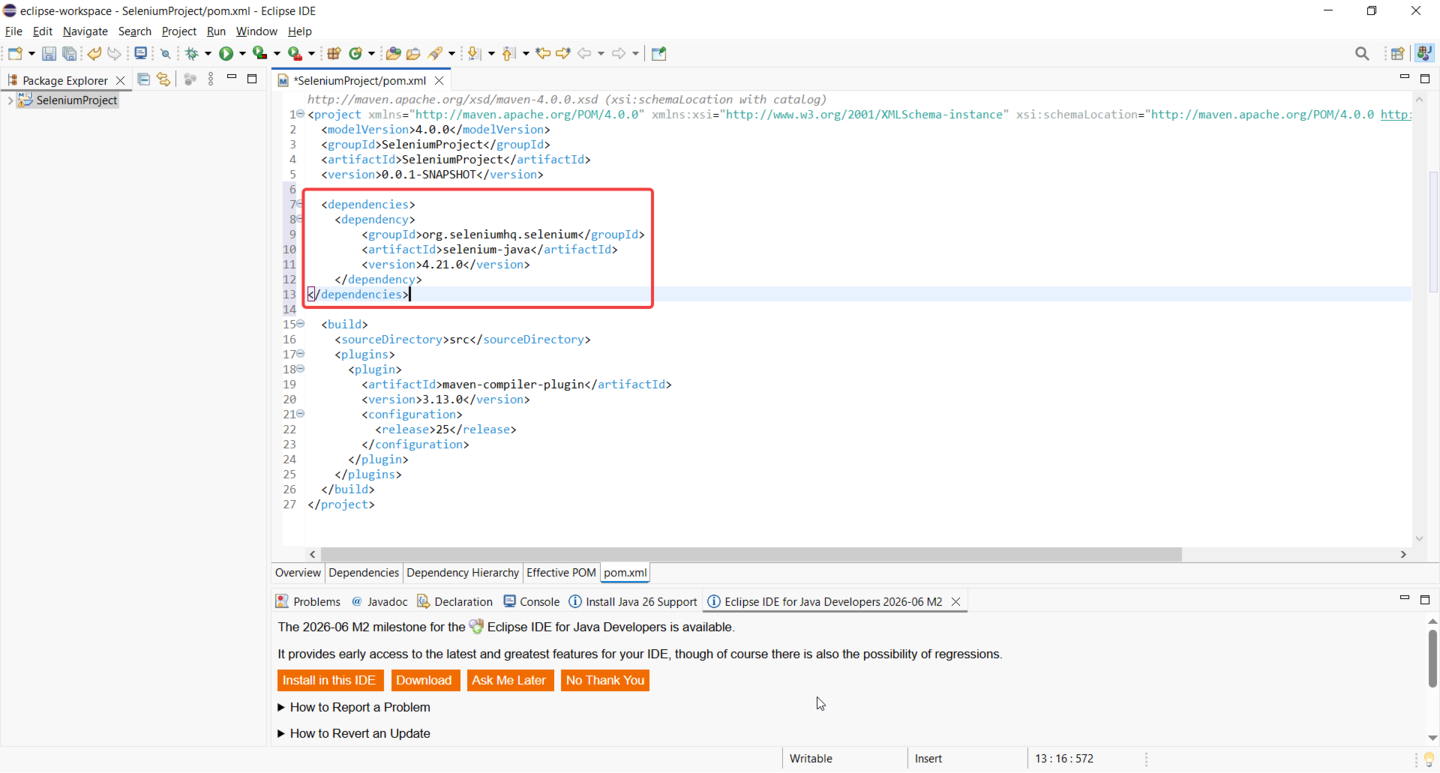The height and width of the screenshot is (773, 1440).
Task: Open the Debug configurations dropdown arrow
Action: 208,54
